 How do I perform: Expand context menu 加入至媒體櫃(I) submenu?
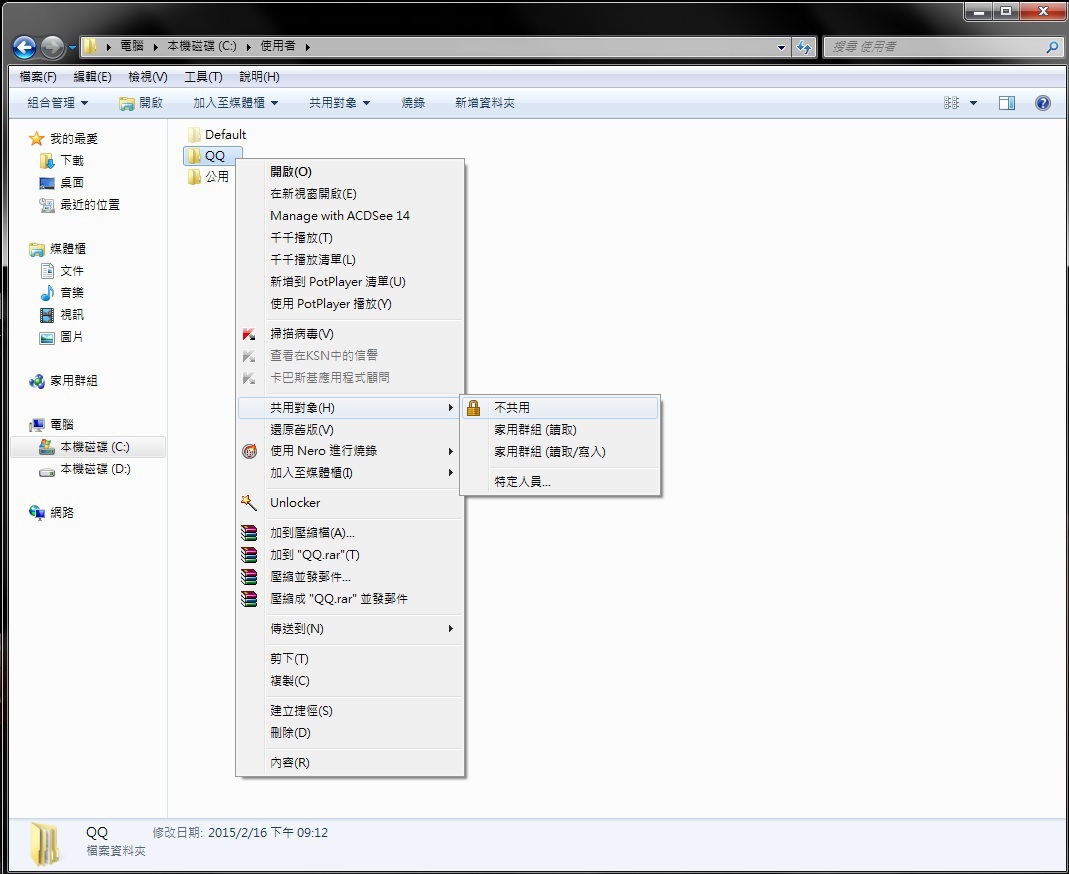350,473
